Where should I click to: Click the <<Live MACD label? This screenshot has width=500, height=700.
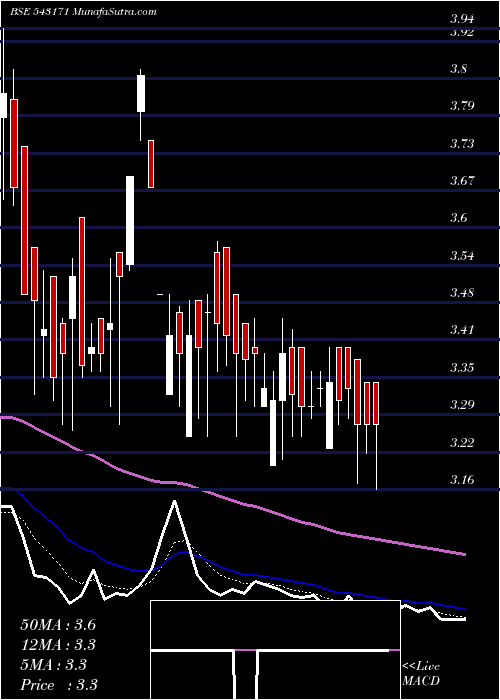tap(421, 674)
